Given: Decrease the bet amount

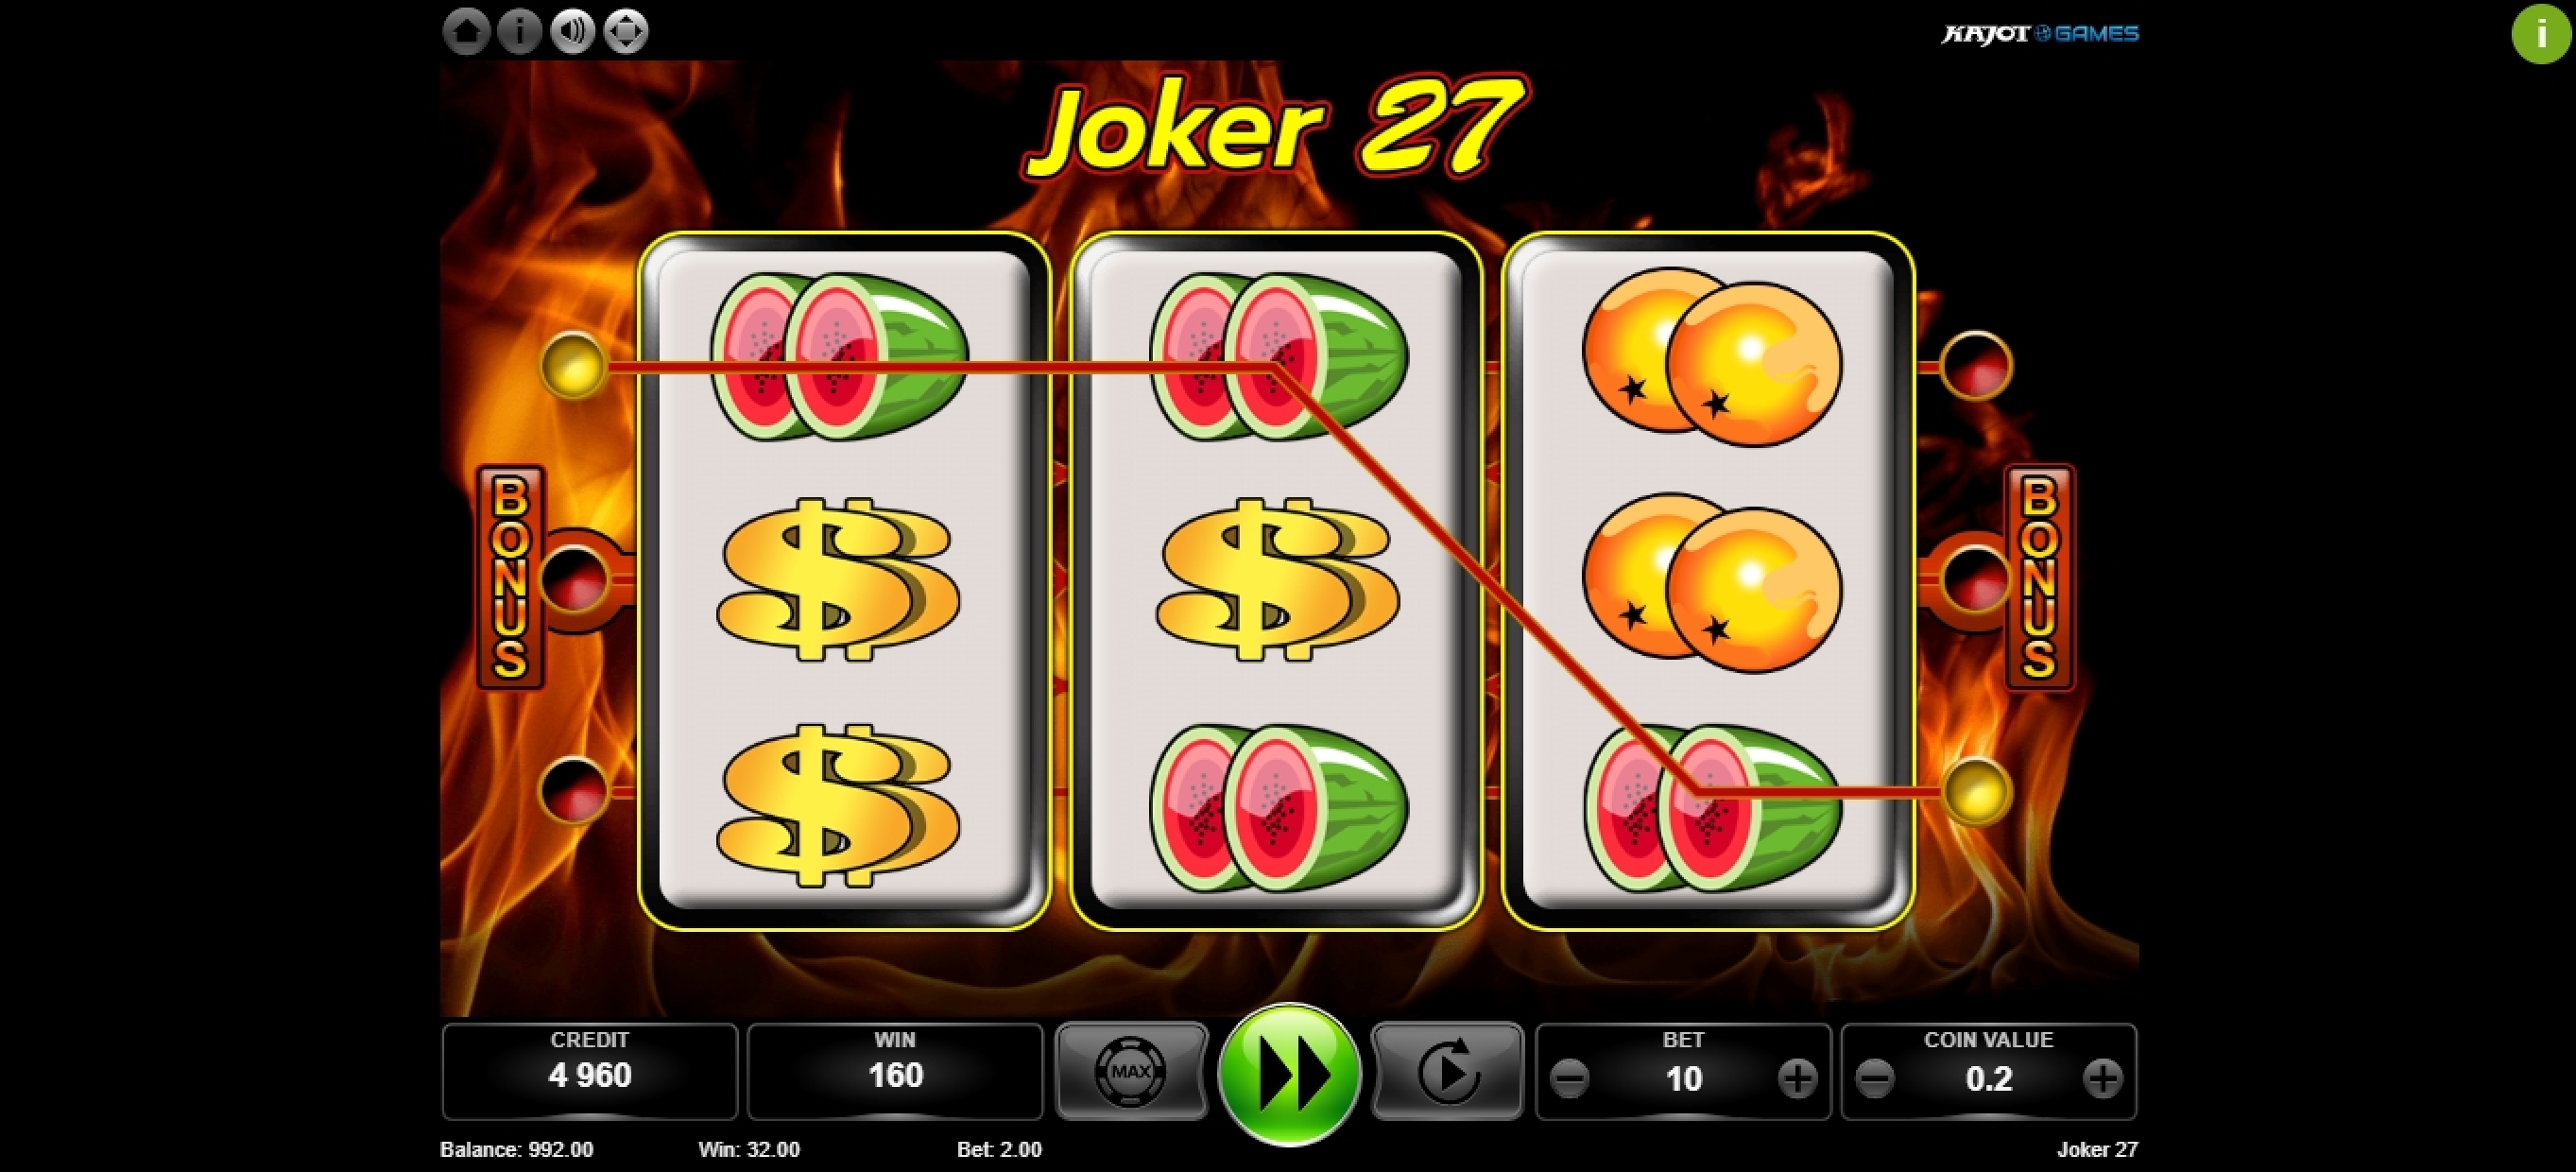Looking at the screenshot, I should tap(1569, 1079).
